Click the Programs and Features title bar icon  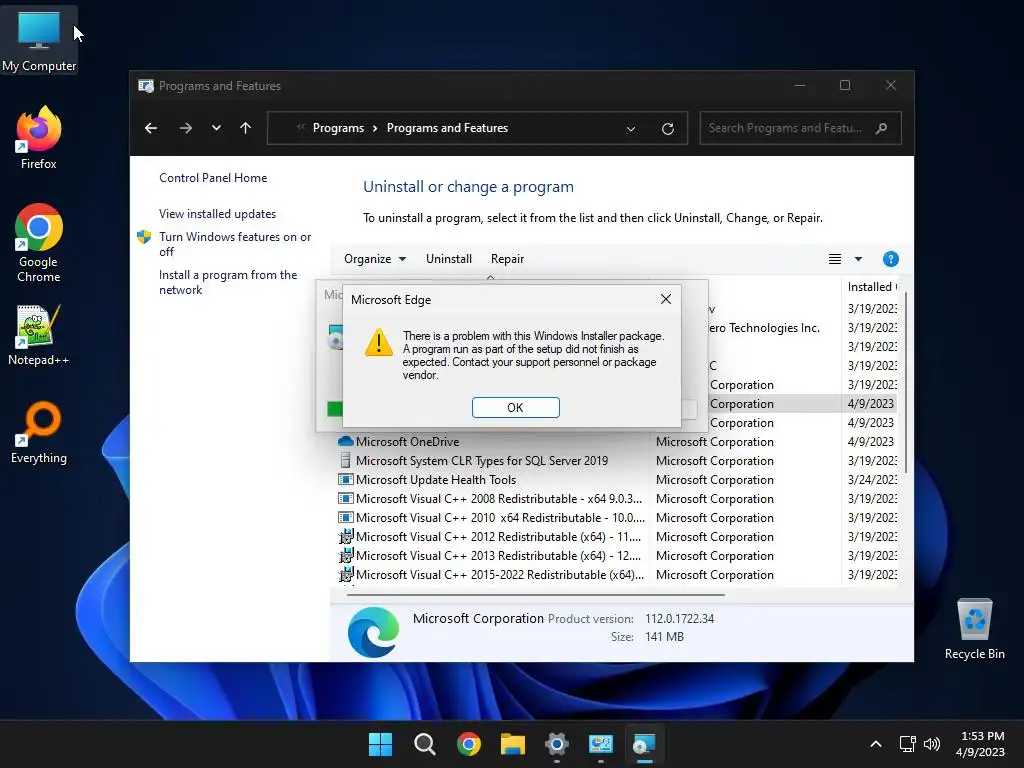(146, 86)
